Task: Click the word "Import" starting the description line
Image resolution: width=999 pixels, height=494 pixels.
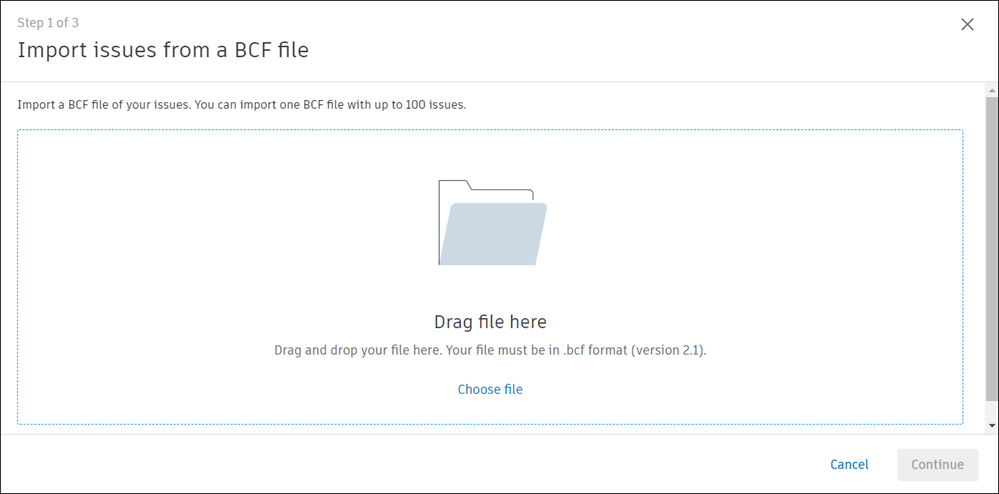Action: tap(37, 104)
